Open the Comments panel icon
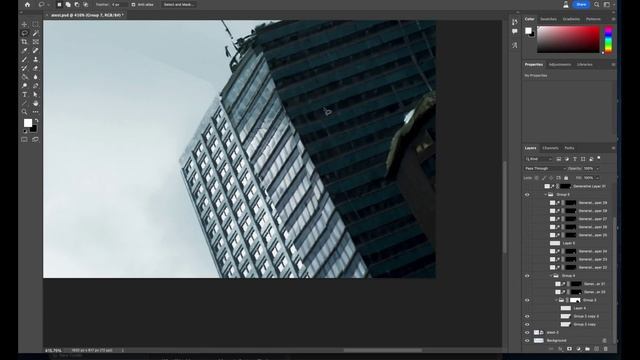 click(515, 31)
